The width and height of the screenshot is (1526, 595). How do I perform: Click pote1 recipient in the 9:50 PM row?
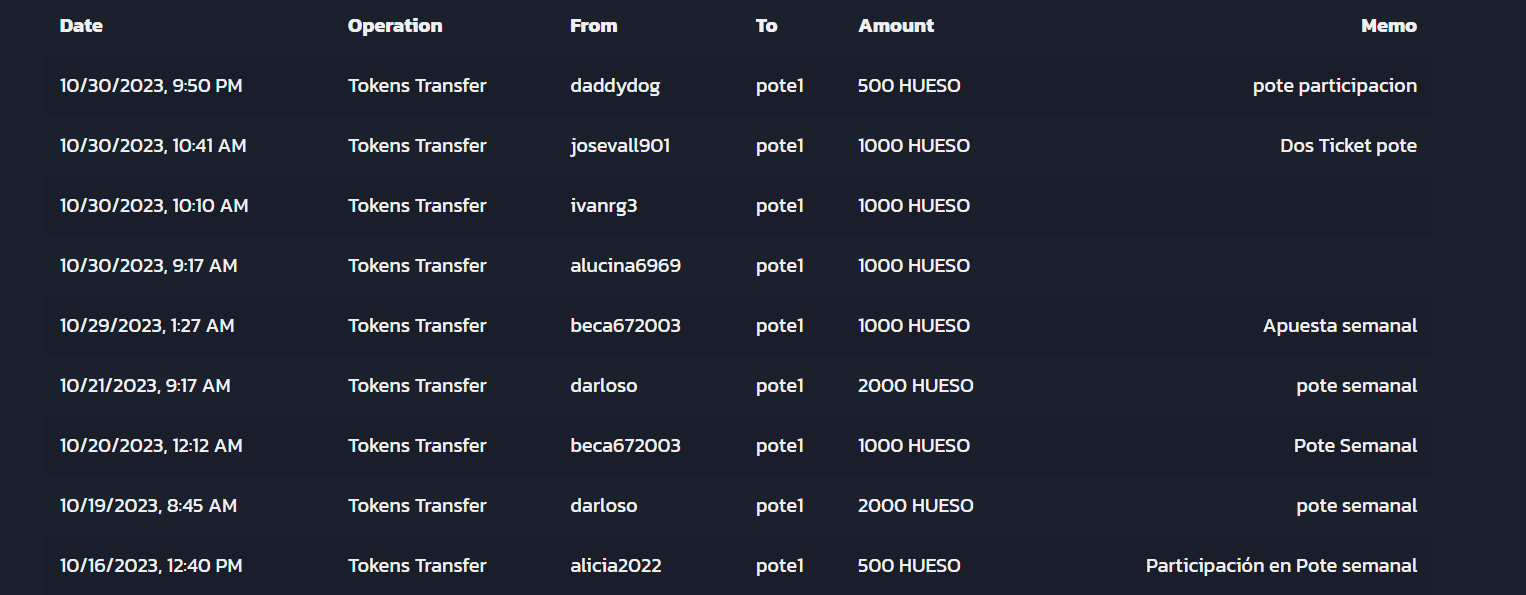point(780,86)
